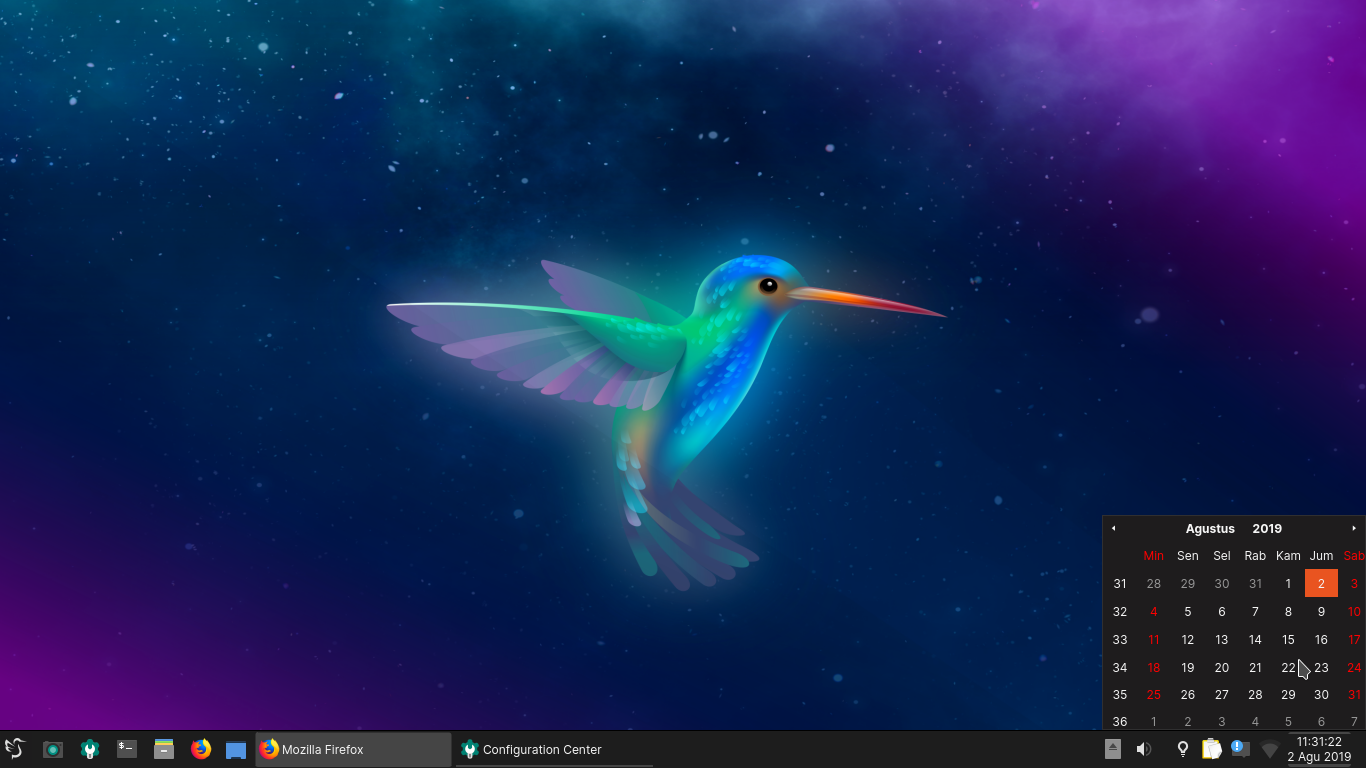The width and height of the screenshot is (1366, 768).
Task: Select August 14 in the calendar
Action: point(1255,639)
